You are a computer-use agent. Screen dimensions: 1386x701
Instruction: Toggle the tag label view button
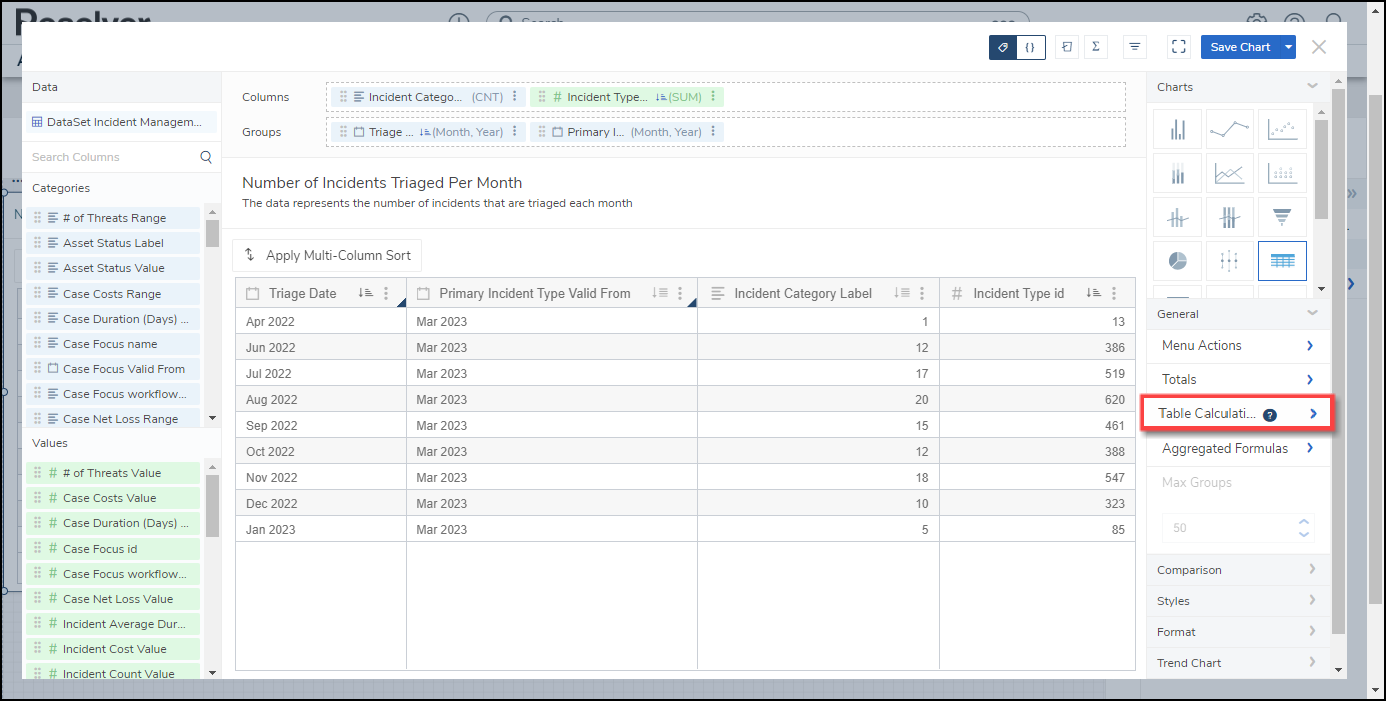point(1003,47)
